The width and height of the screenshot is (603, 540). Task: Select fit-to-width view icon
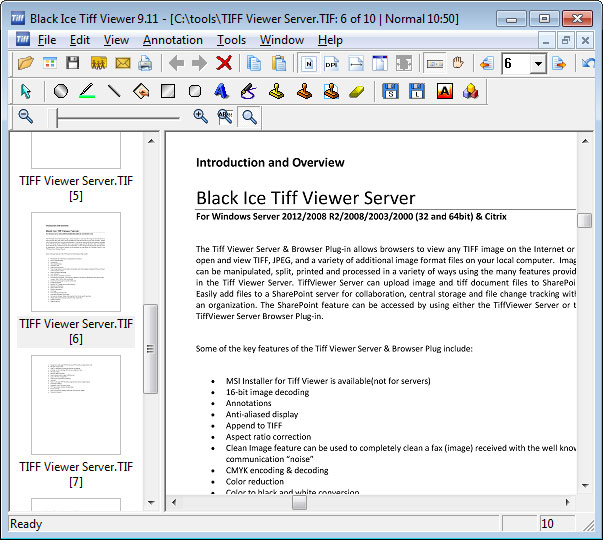[356, 63]
